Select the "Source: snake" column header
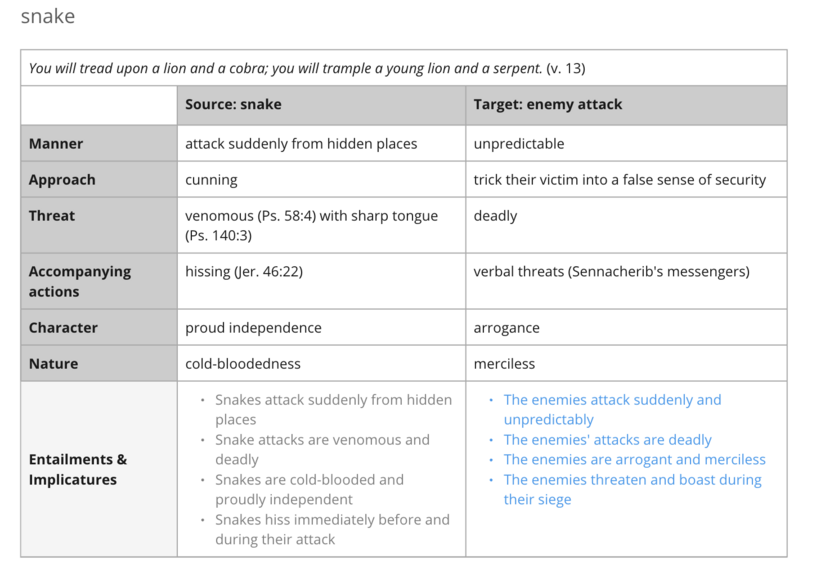 click(233, 104)
